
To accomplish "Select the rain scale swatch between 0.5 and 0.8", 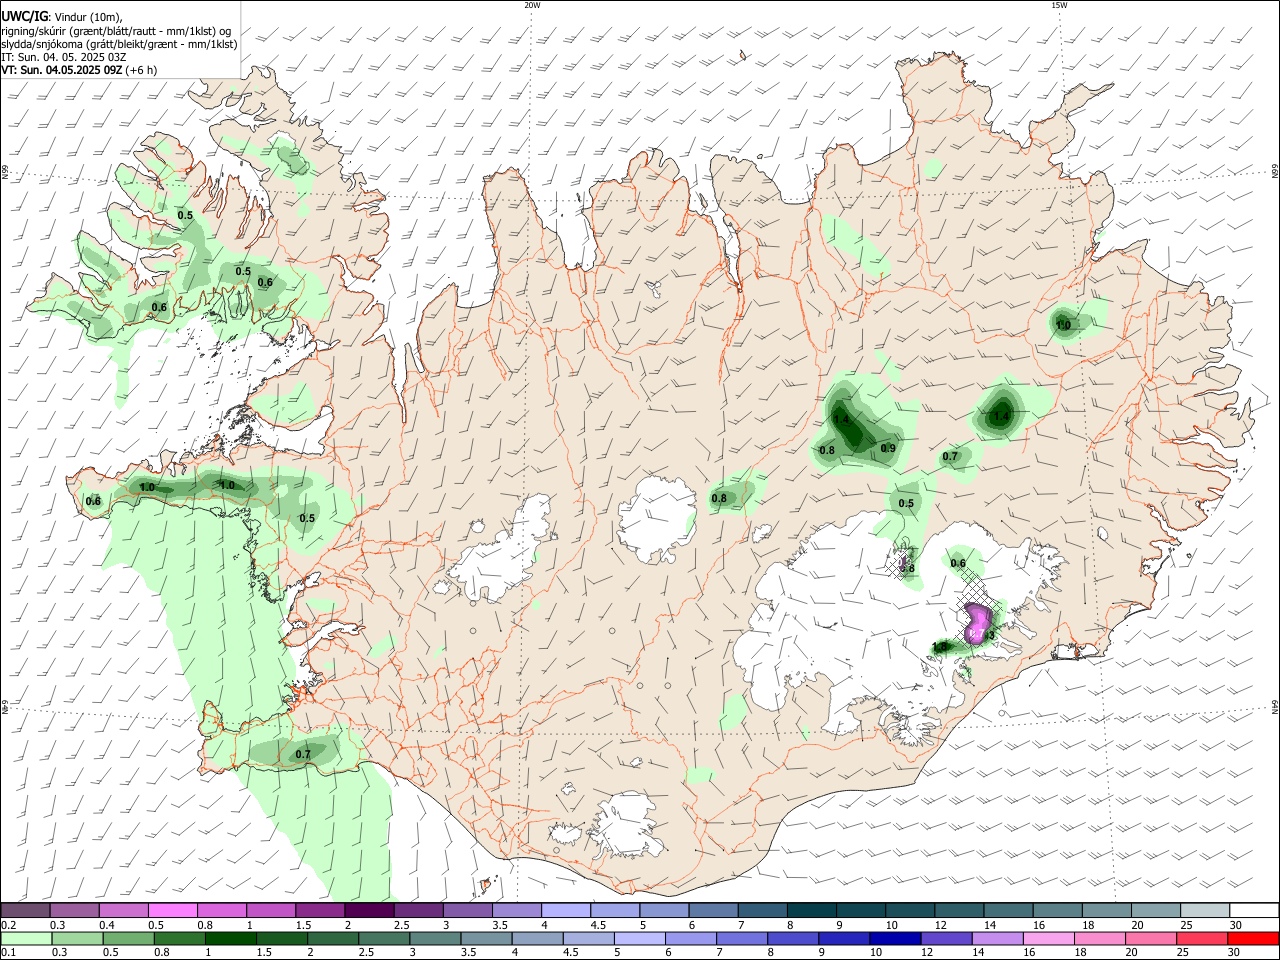I will [x=129, y=939].
